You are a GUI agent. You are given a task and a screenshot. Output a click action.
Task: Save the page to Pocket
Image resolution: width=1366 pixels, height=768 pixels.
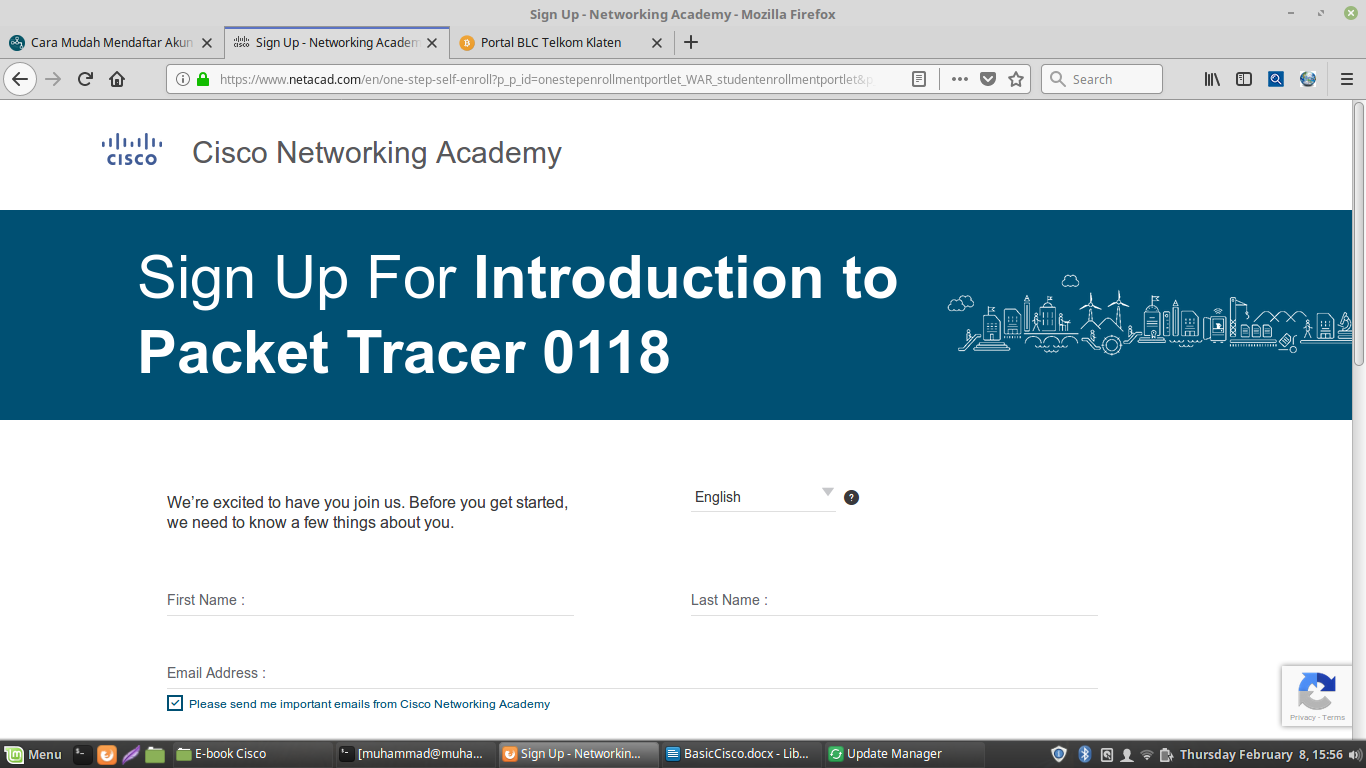click(988, 79)
